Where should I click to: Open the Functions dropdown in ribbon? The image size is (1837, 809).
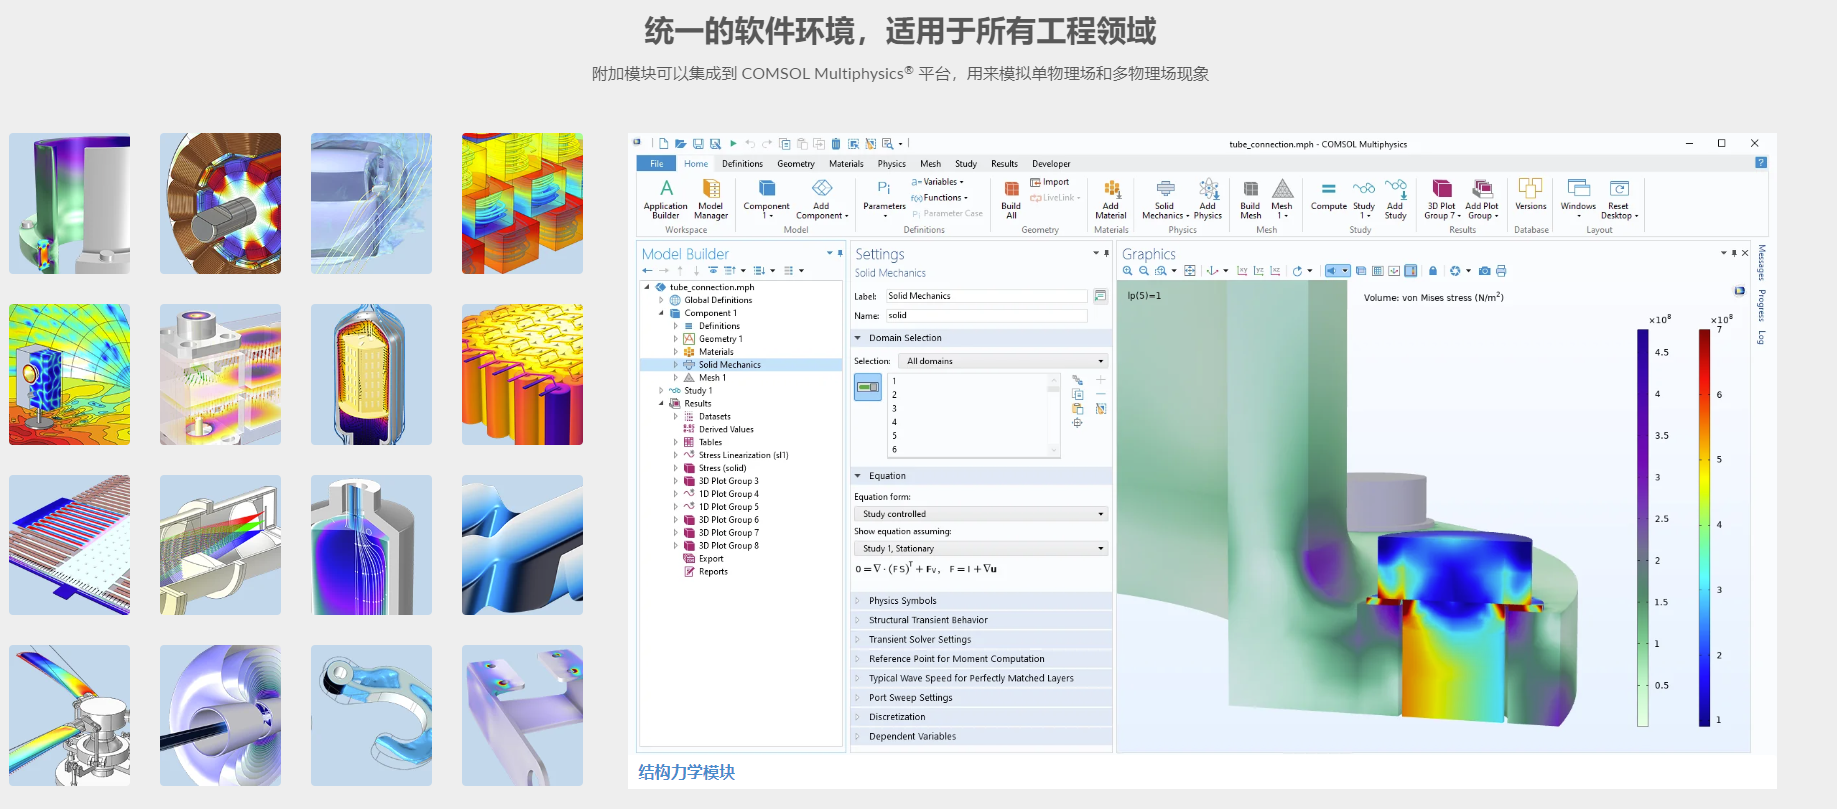click(940, 198)
